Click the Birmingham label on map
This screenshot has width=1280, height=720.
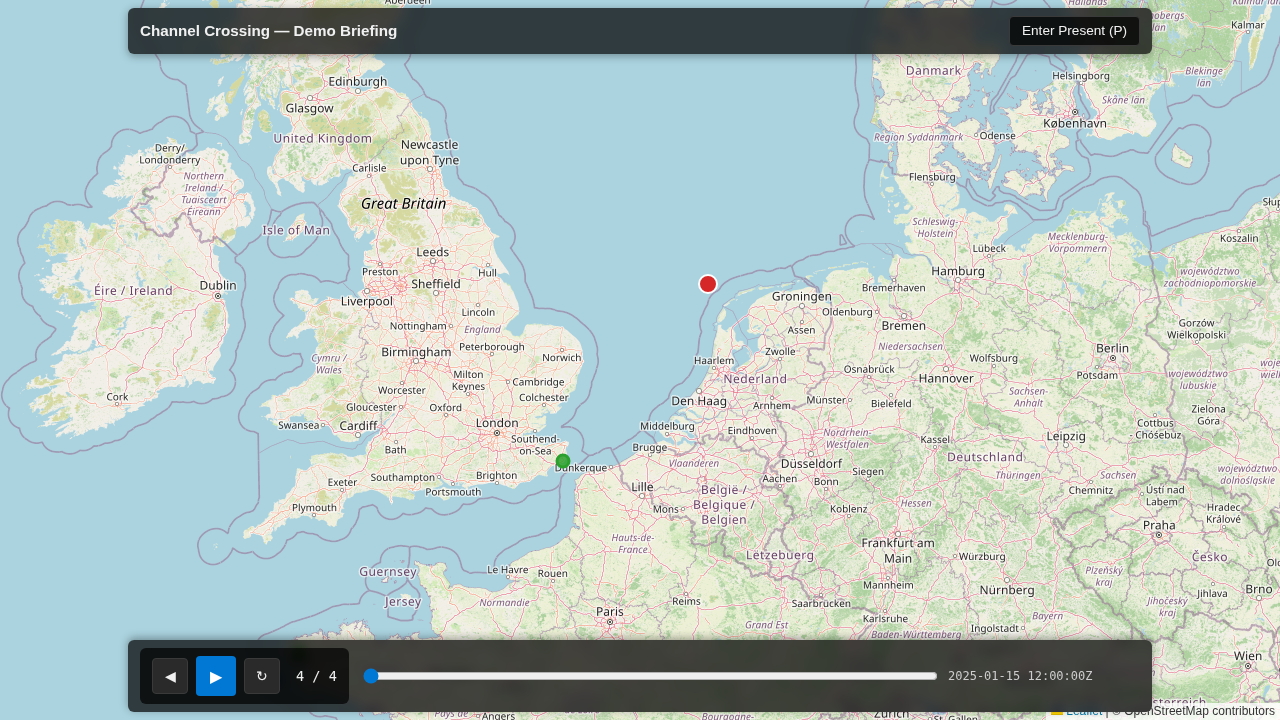tap(416, 352)
